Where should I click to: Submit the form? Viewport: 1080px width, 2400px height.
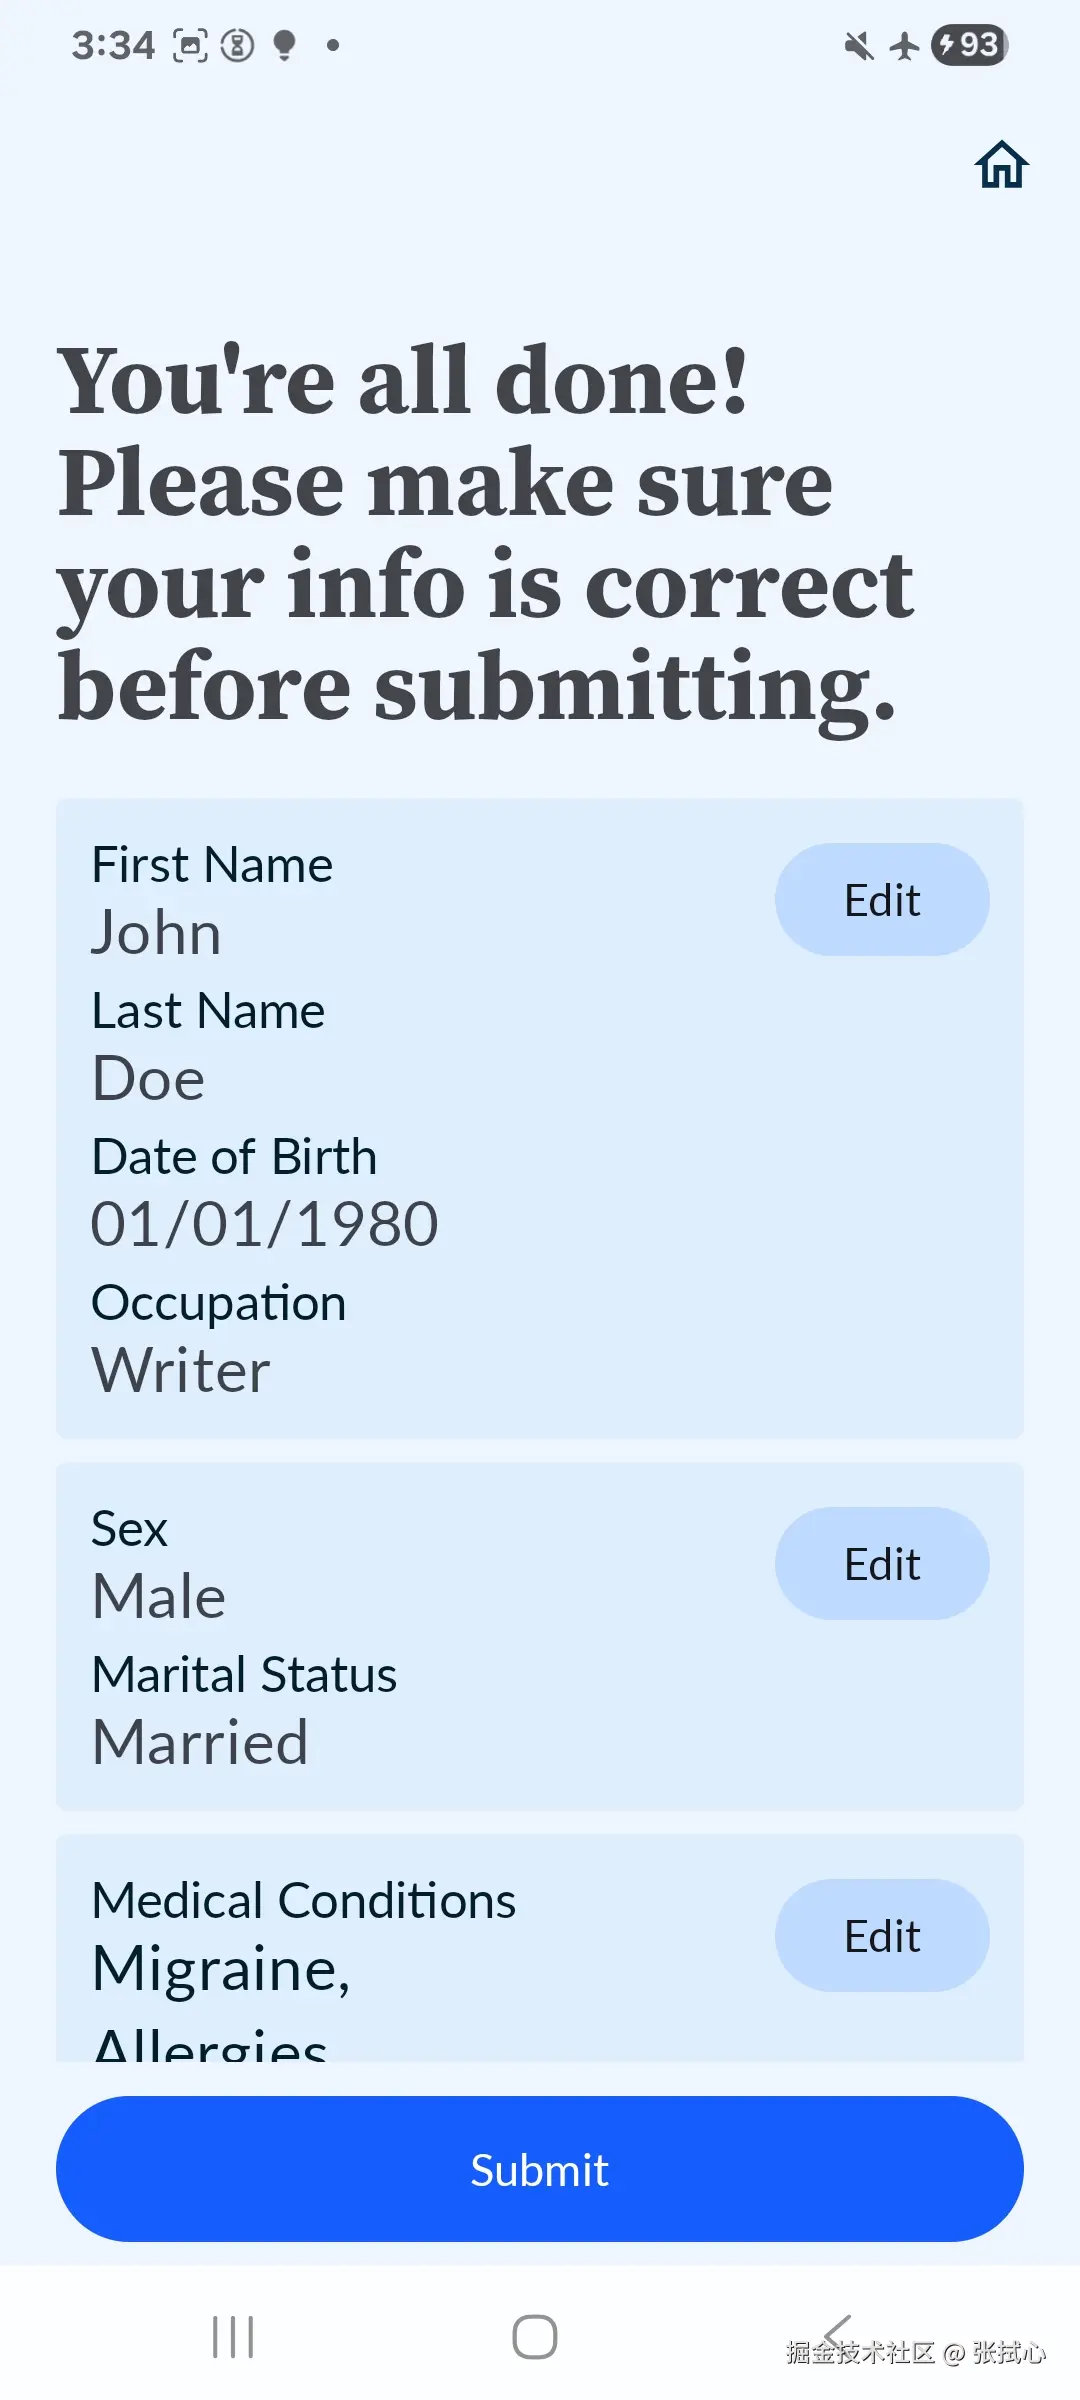pyautogui.click(x=540, y=2170)
